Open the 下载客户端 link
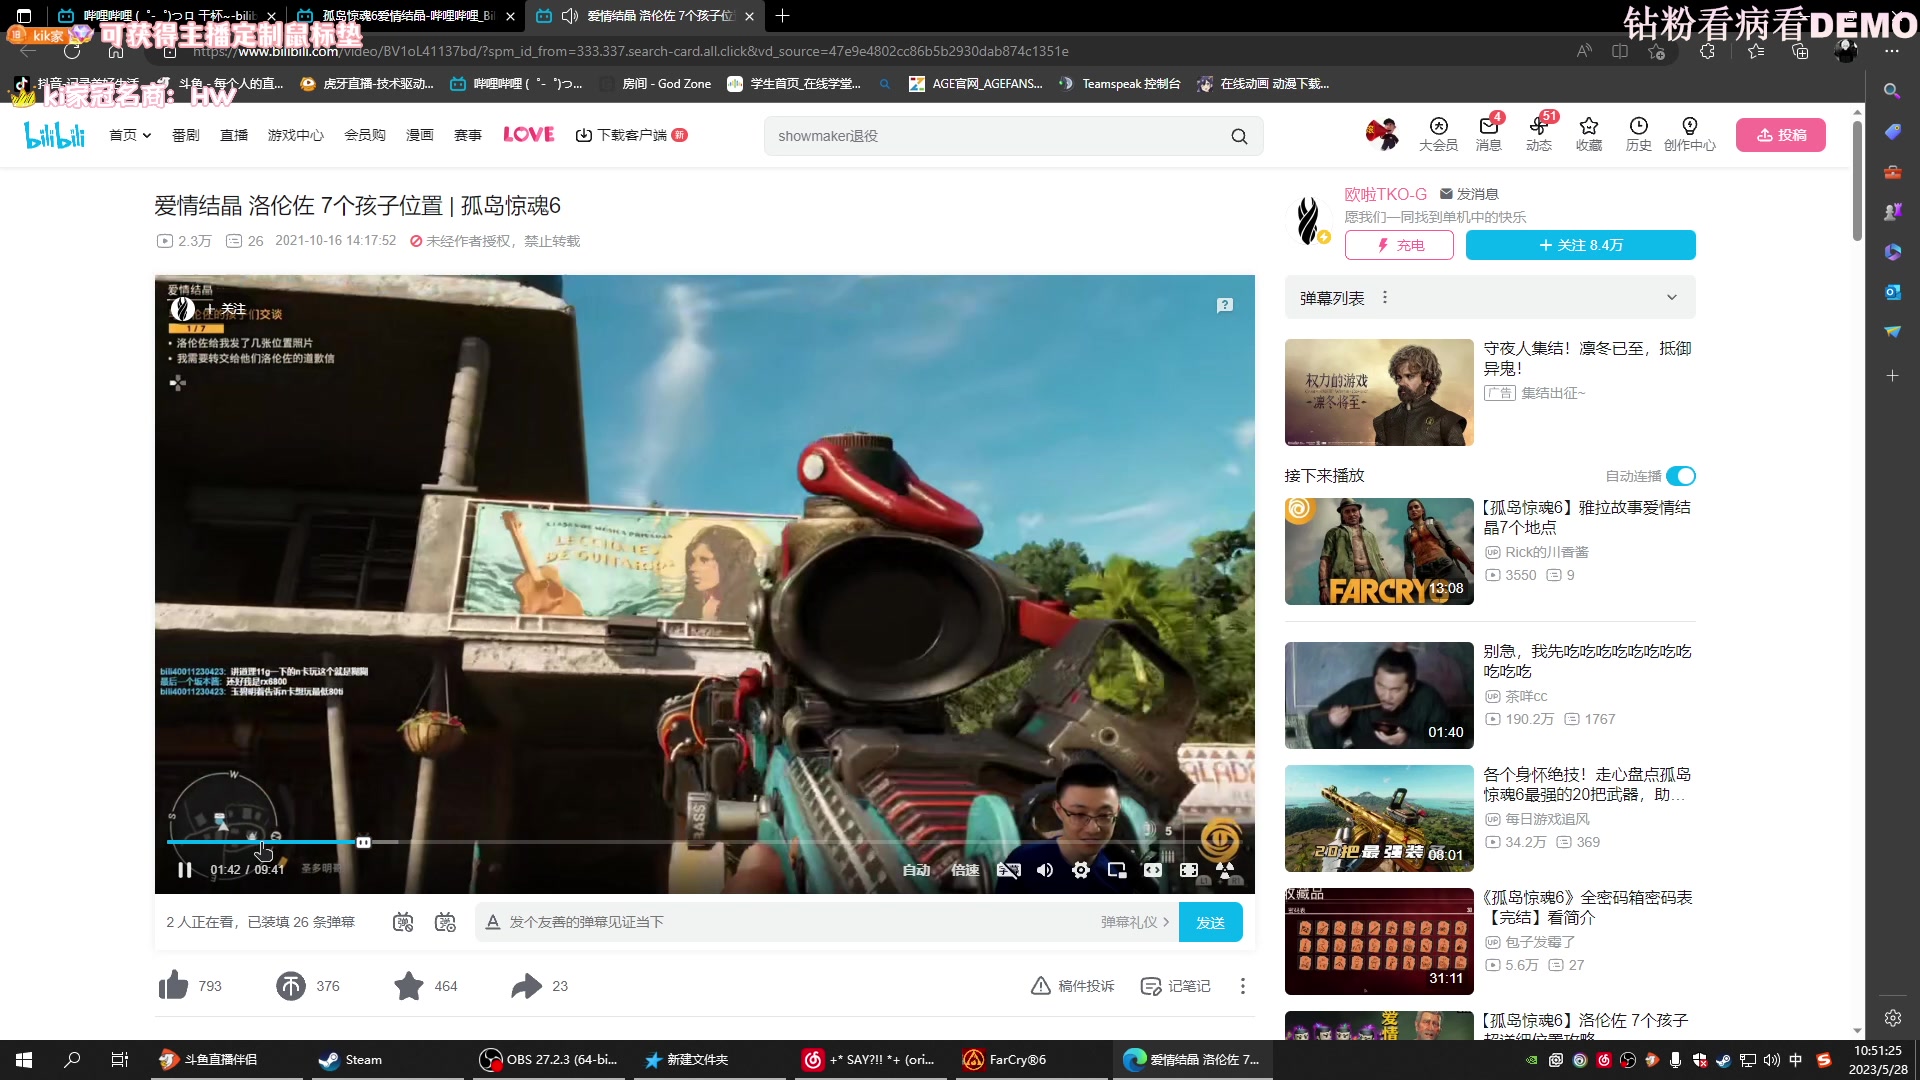Viewport: 1920px width, 1080px height. click(630, 135)
